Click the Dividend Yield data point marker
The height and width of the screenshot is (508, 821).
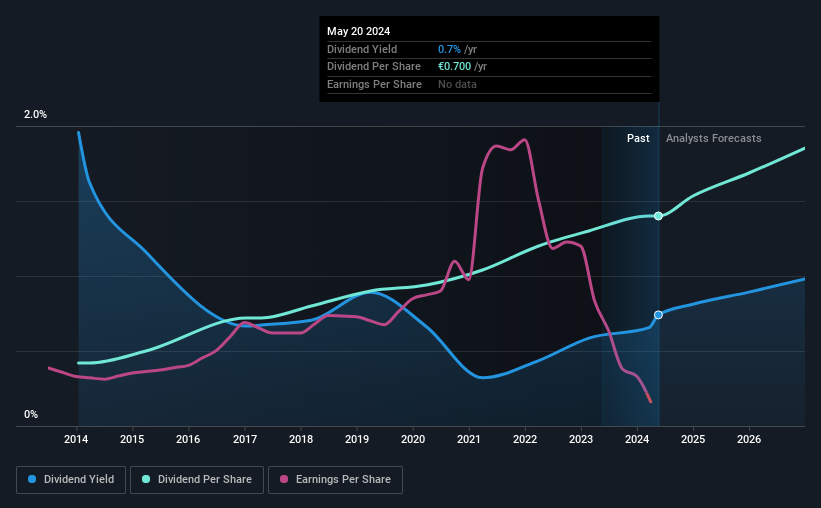658,315
